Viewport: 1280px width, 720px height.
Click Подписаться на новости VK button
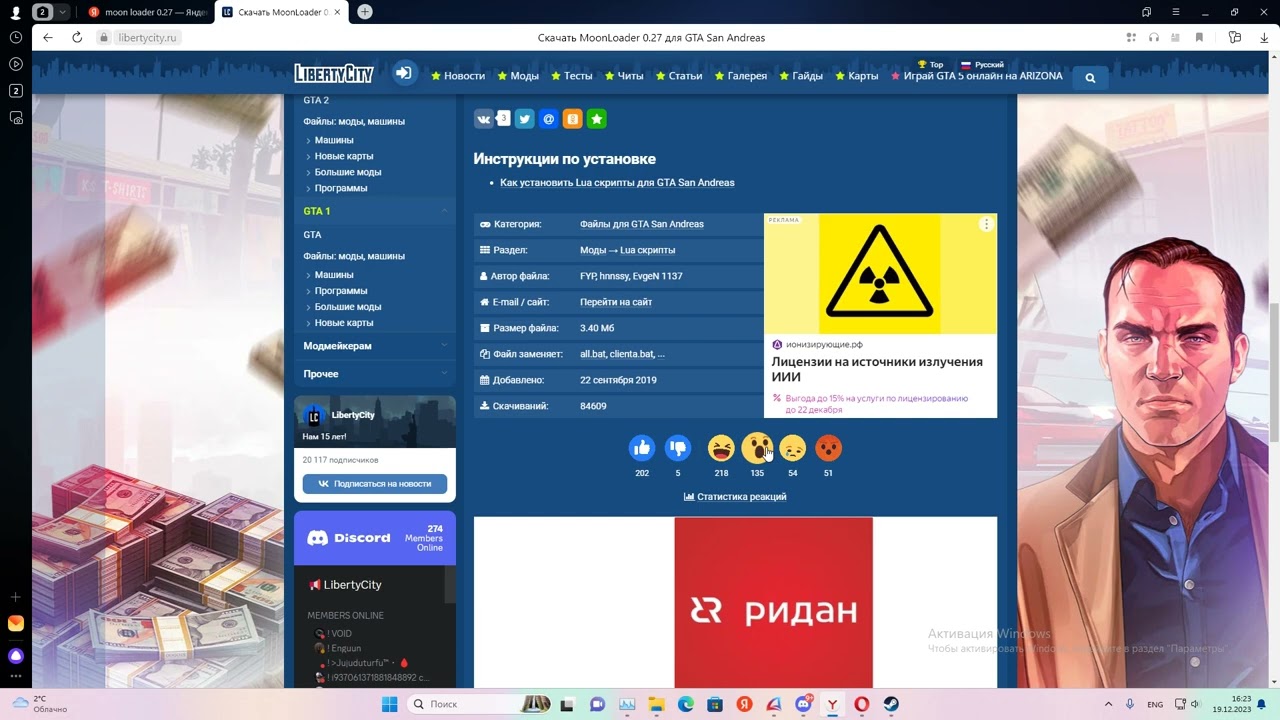[375, 483]
